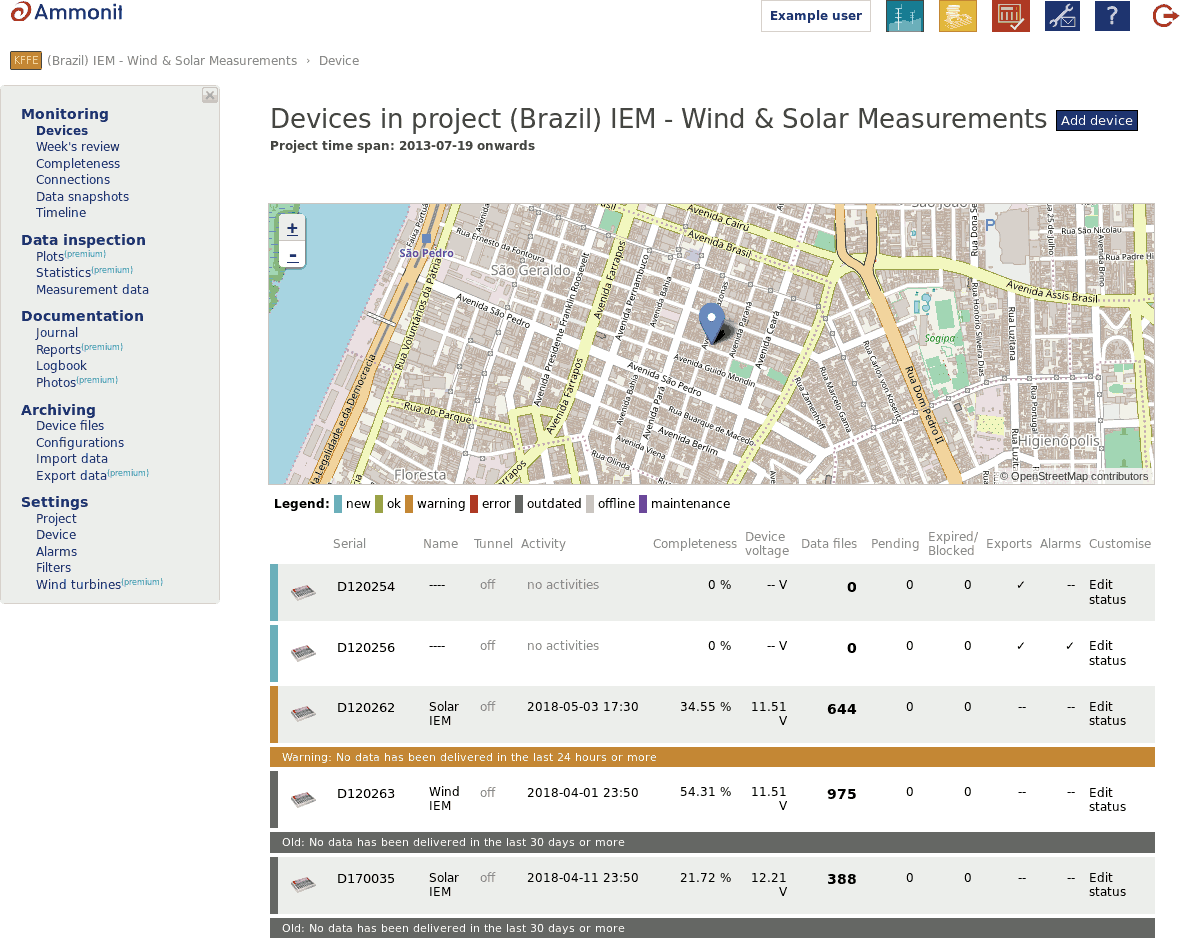The image size is (1180, 938).
Task: Click the map zoom in plus control
Action: (x=291, y=228)
